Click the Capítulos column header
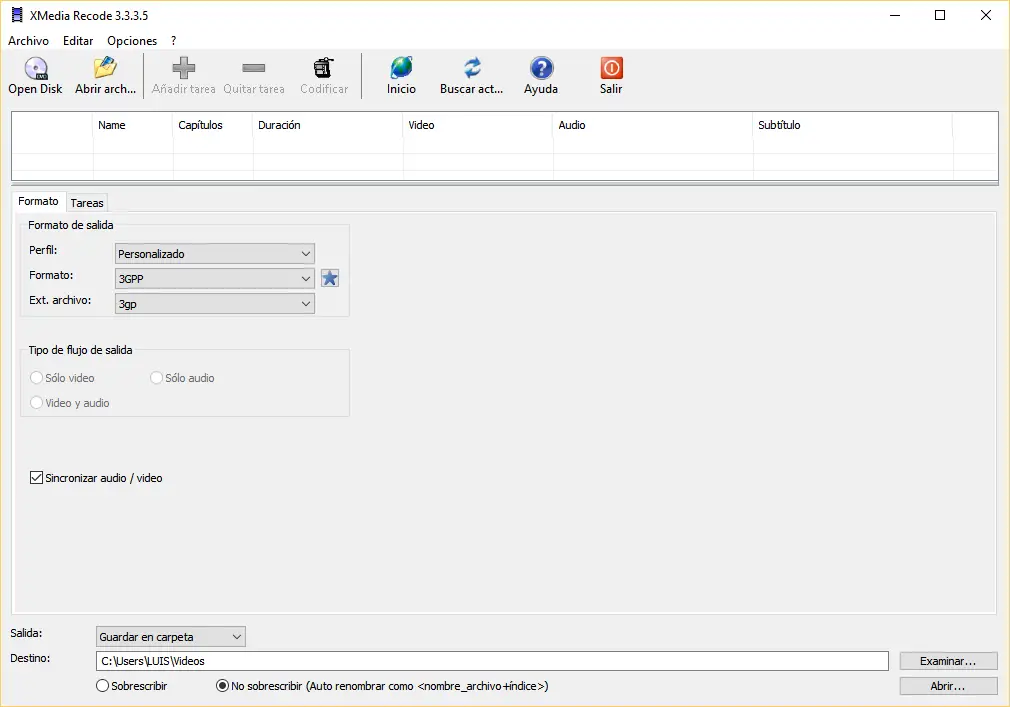The image size is (1010, 707). [213, 125]
